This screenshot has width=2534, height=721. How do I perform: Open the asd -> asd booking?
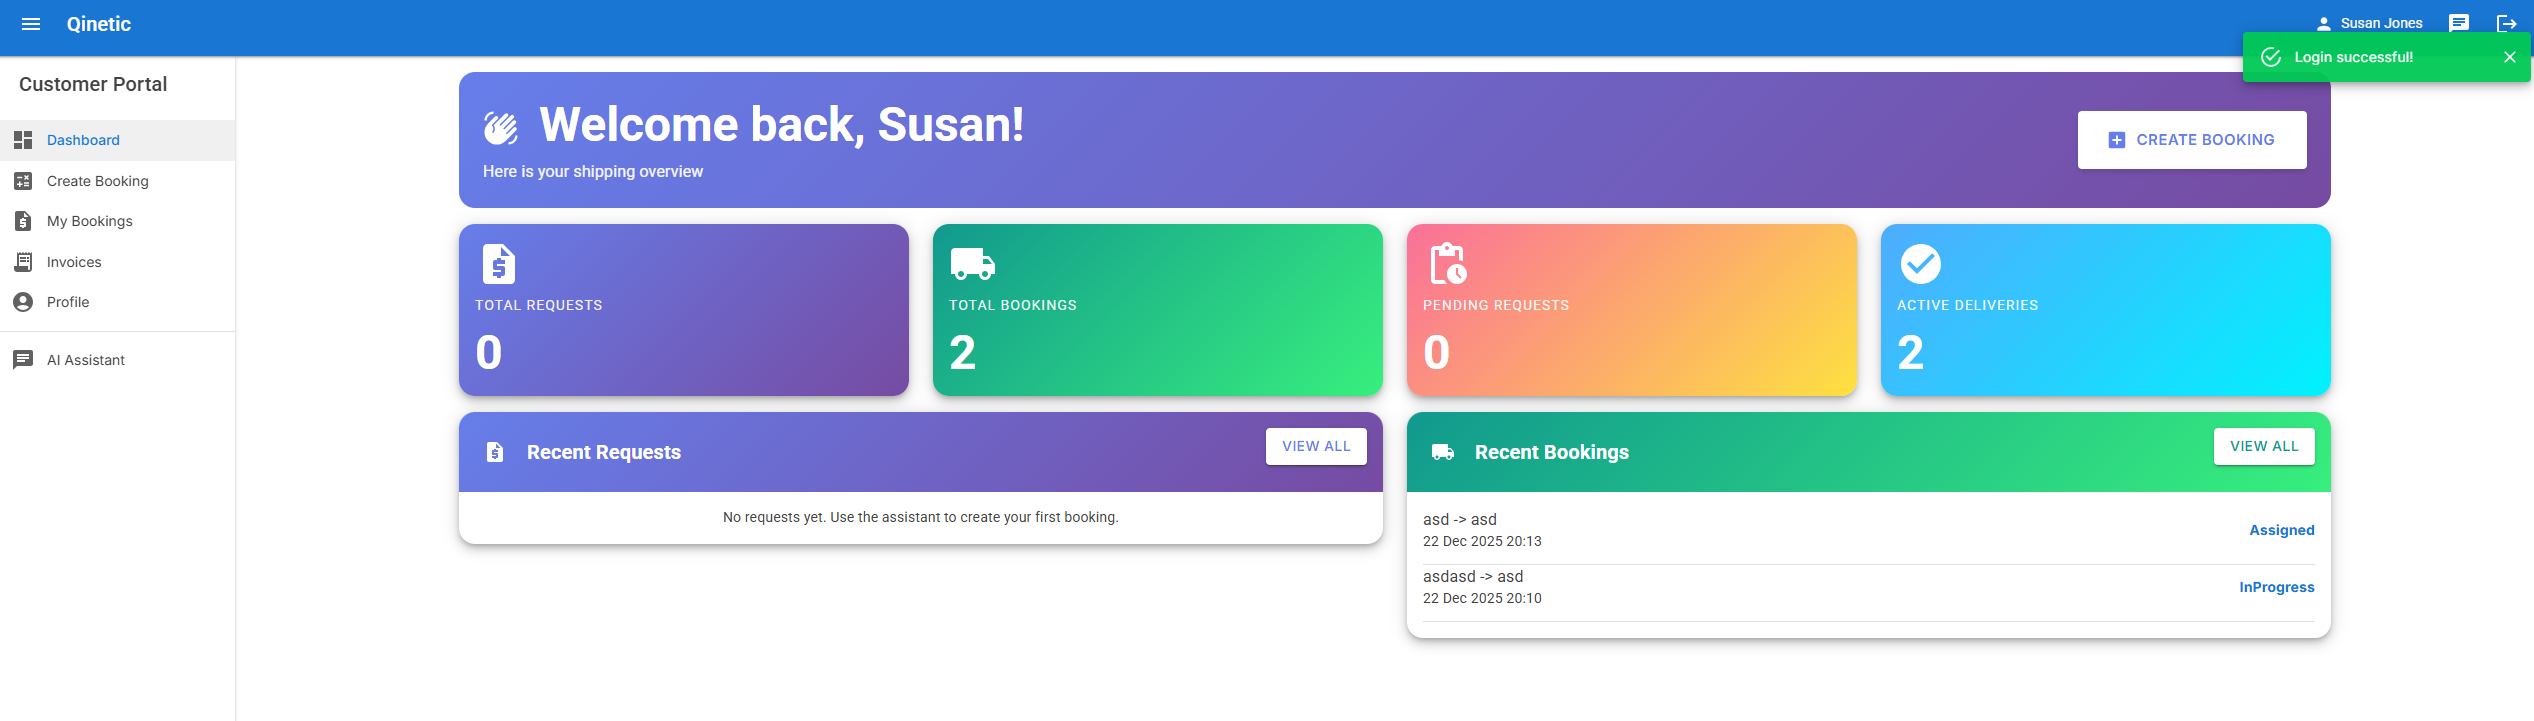coord(1869,530)
